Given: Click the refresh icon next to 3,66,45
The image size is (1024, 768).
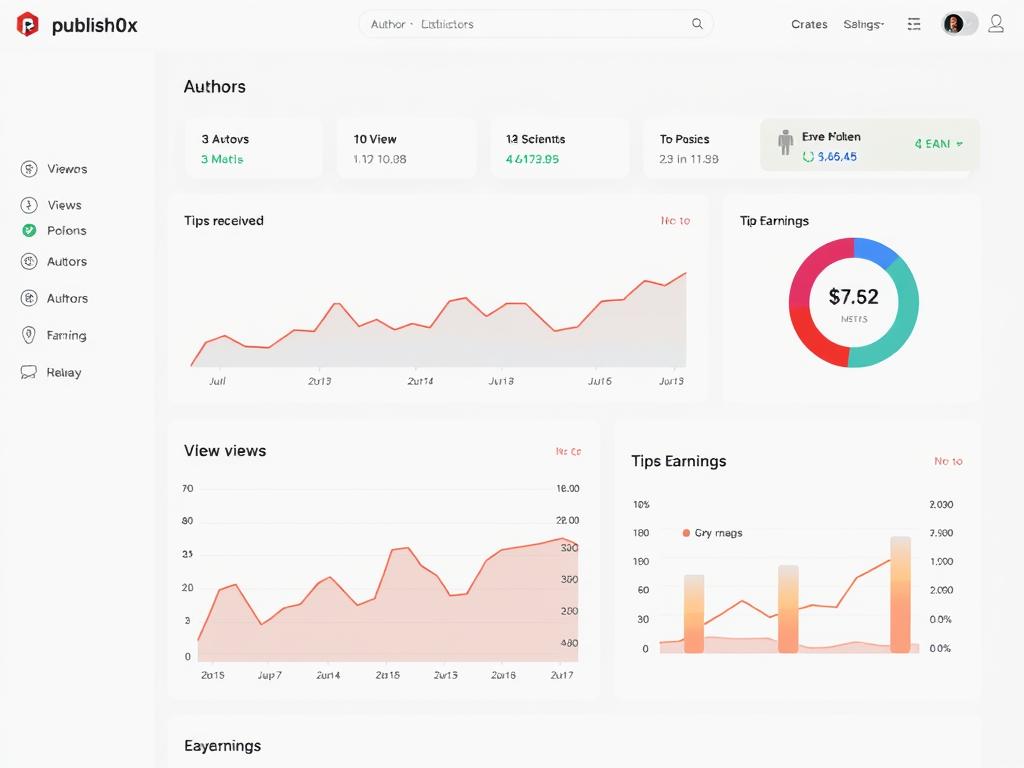Looking at the screenshot, I should click(808, 157).
